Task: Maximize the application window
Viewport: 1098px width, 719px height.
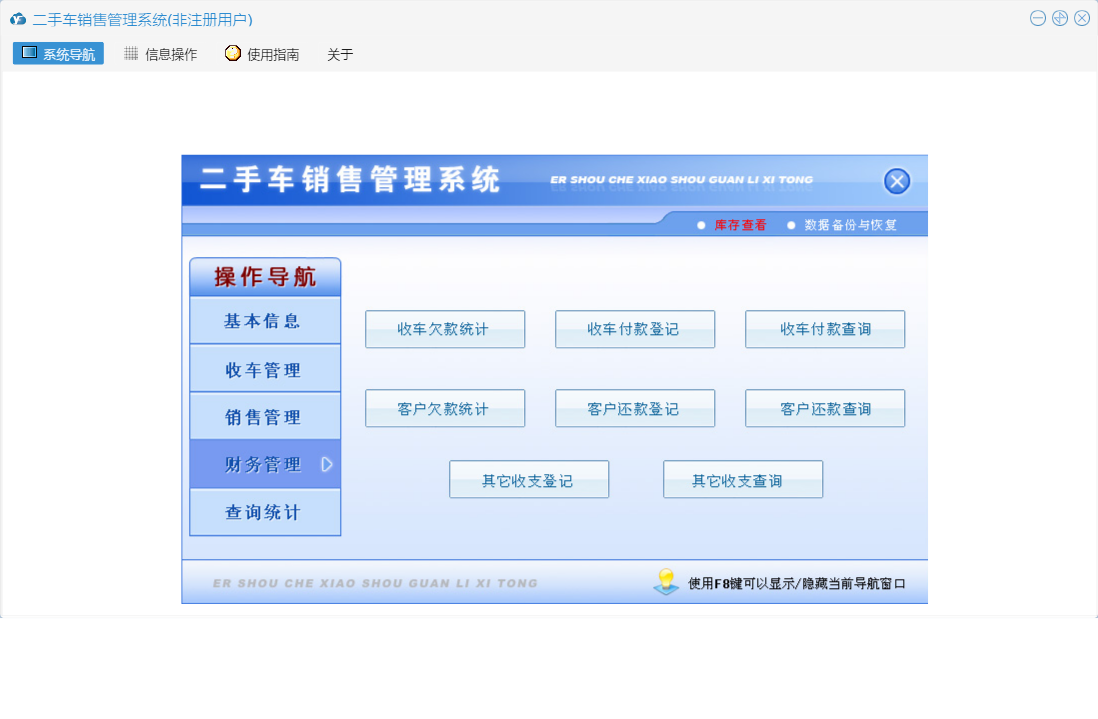Action: pyautogui.click(x=1059, y=18)
